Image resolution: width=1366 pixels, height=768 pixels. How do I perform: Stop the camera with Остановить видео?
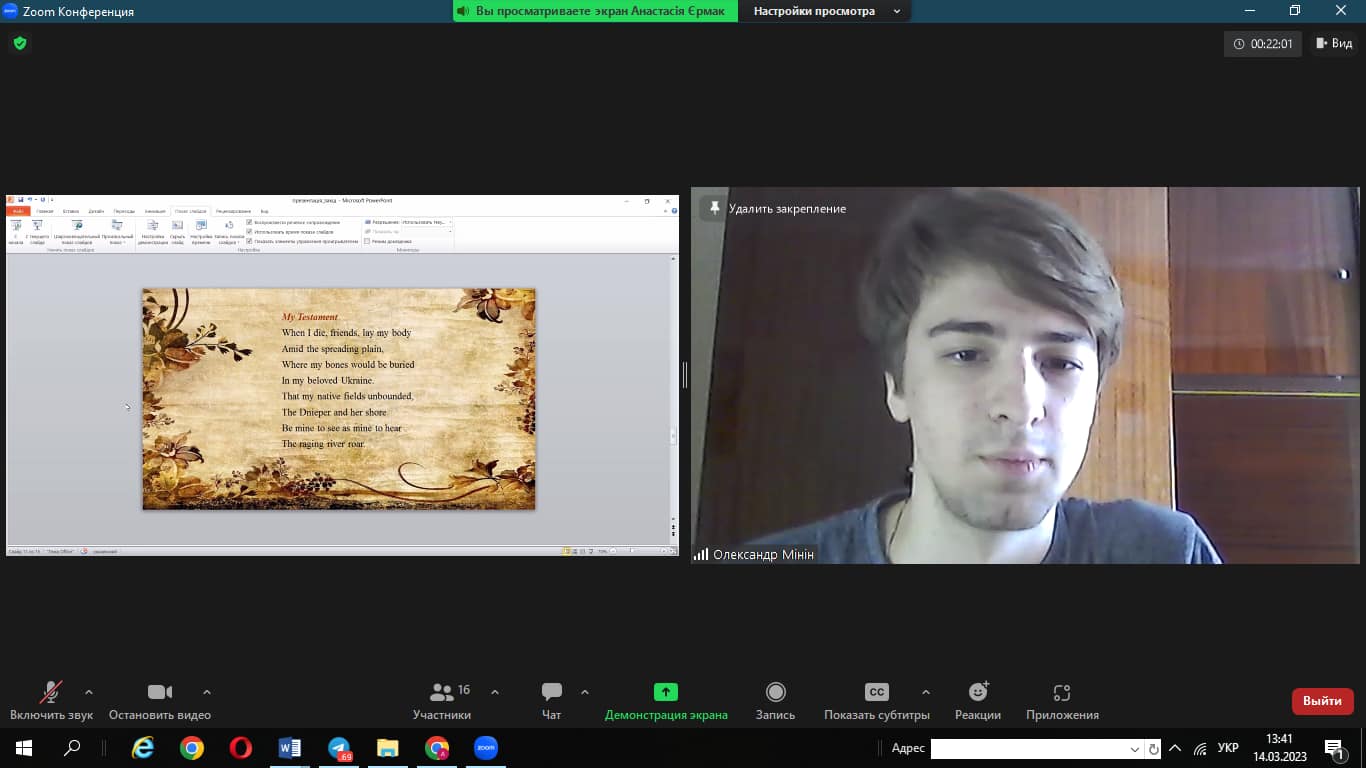click(160, 700)
